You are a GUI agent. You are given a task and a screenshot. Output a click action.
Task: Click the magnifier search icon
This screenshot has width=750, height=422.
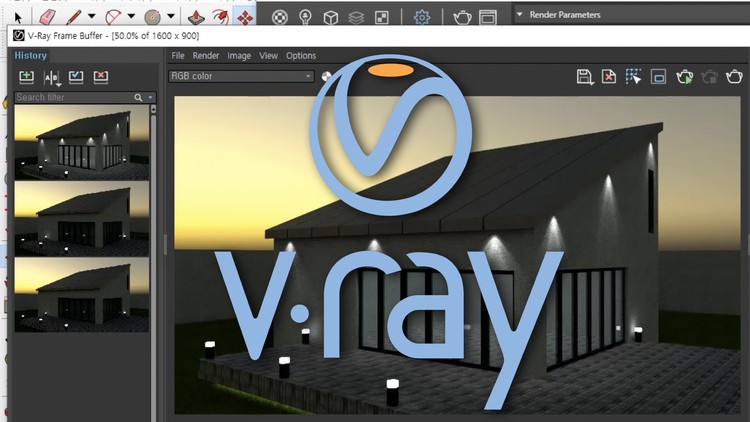[138, 98]
